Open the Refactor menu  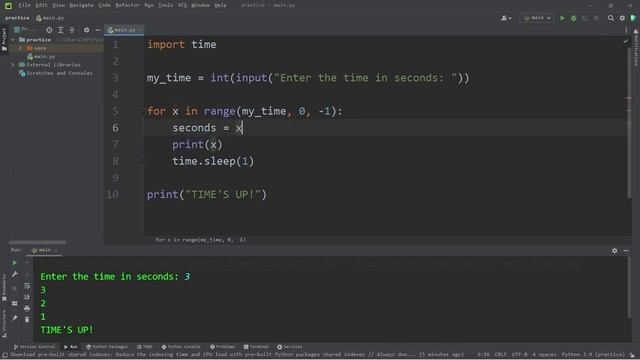(x=127, y=5)
